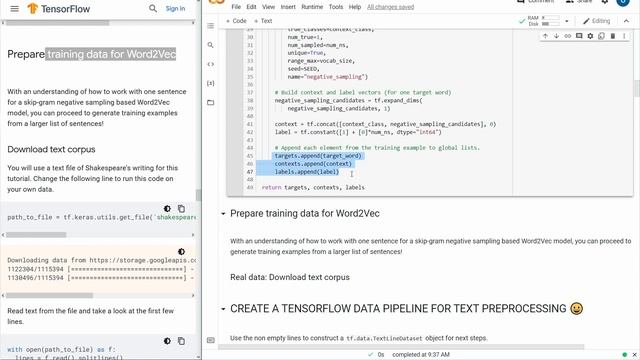640x360 pixels.
Task: Open the RAM Disk runtime dropdown arrow
Action: (x=567, y=21)
